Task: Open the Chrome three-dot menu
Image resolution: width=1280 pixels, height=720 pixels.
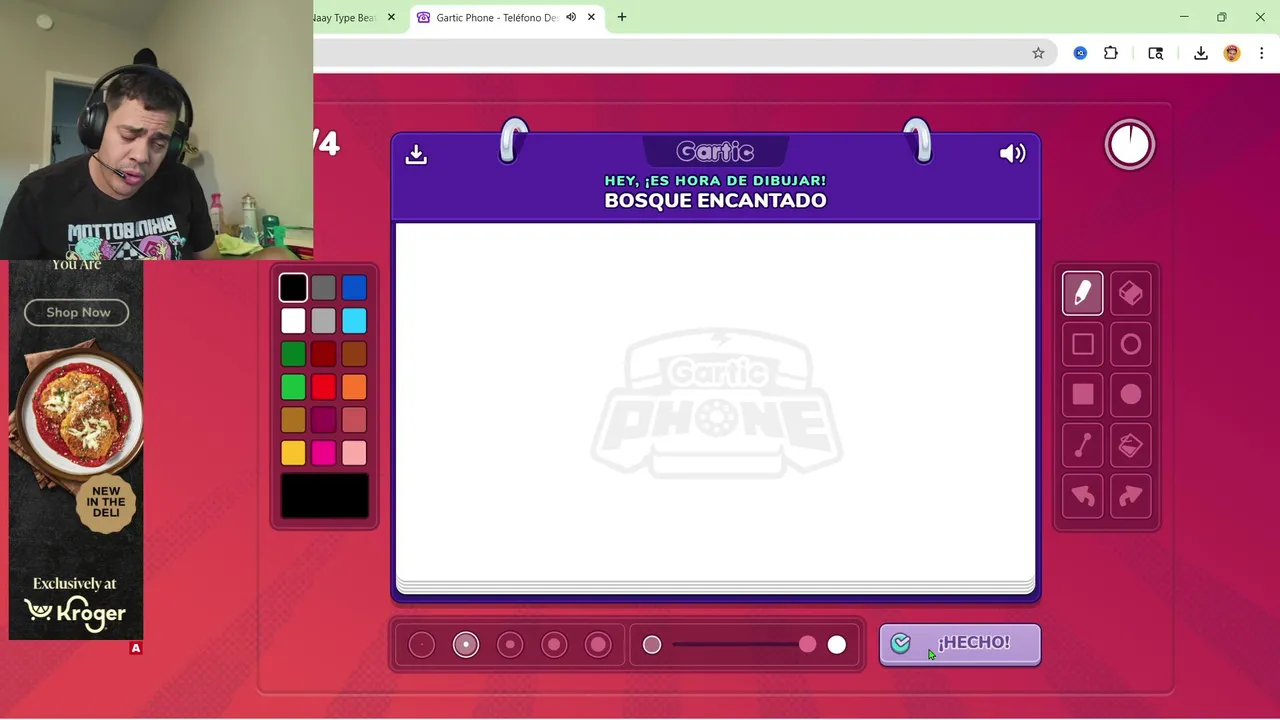Action: click(x=1261, y=53)
